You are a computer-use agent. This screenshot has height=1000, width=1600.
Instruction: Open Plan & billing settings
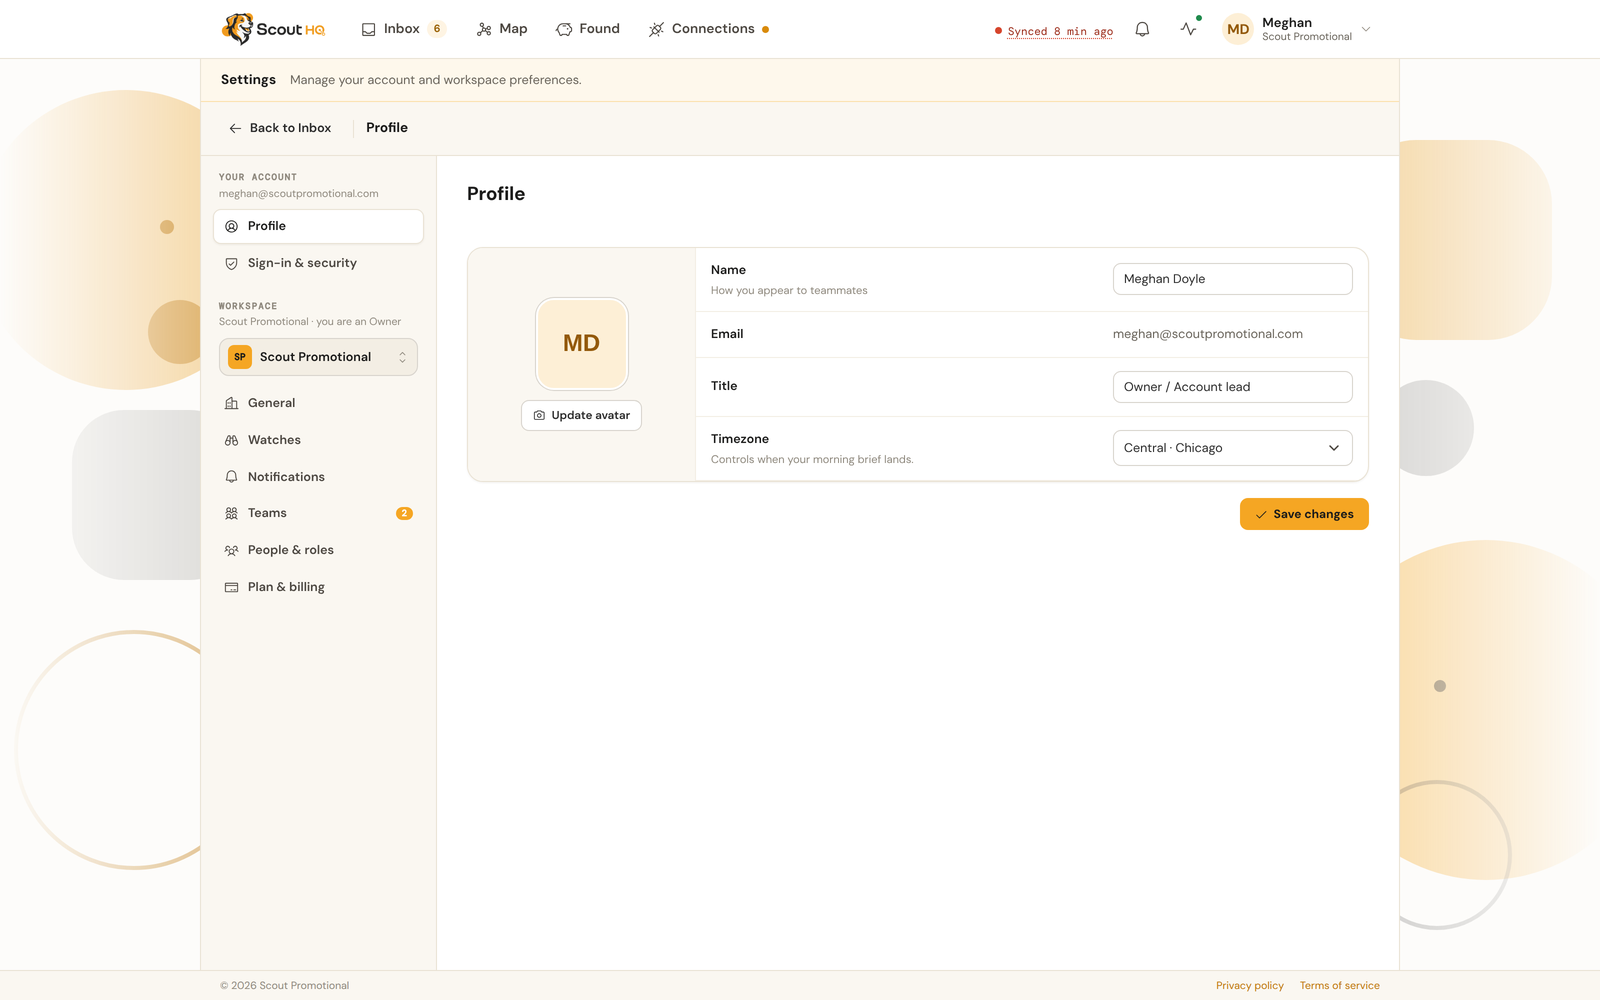coord(318,587)
